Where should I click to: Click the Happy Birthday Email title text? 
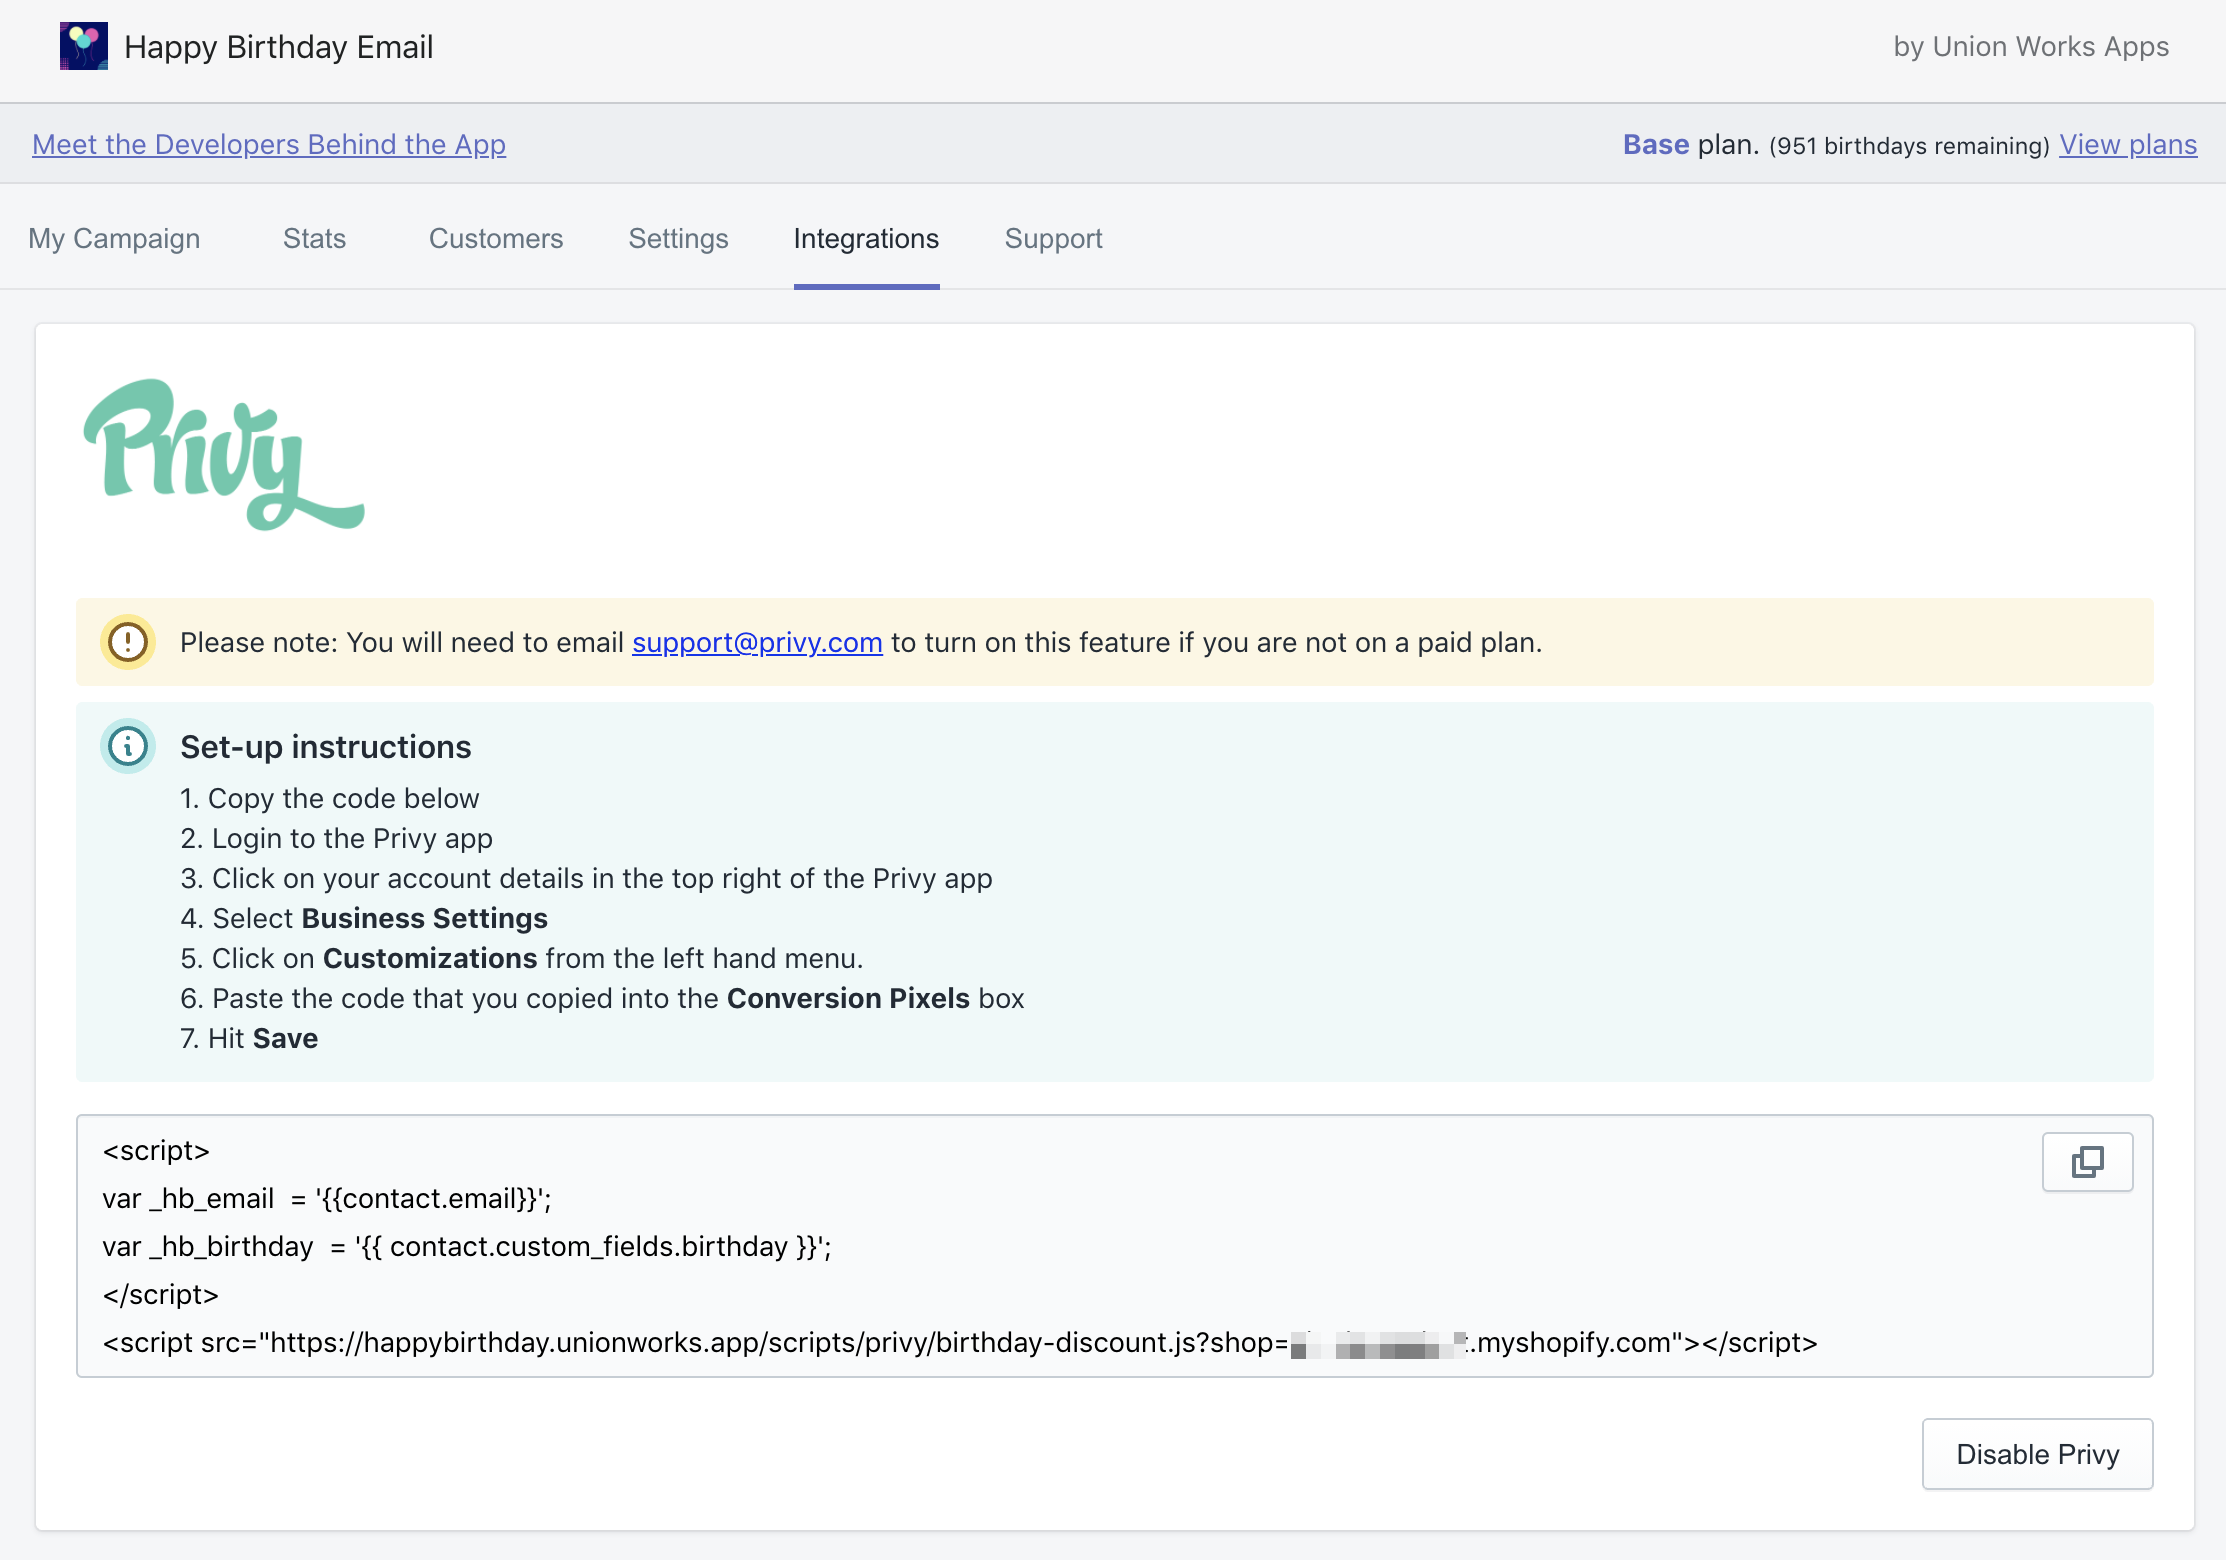[278, 47]
